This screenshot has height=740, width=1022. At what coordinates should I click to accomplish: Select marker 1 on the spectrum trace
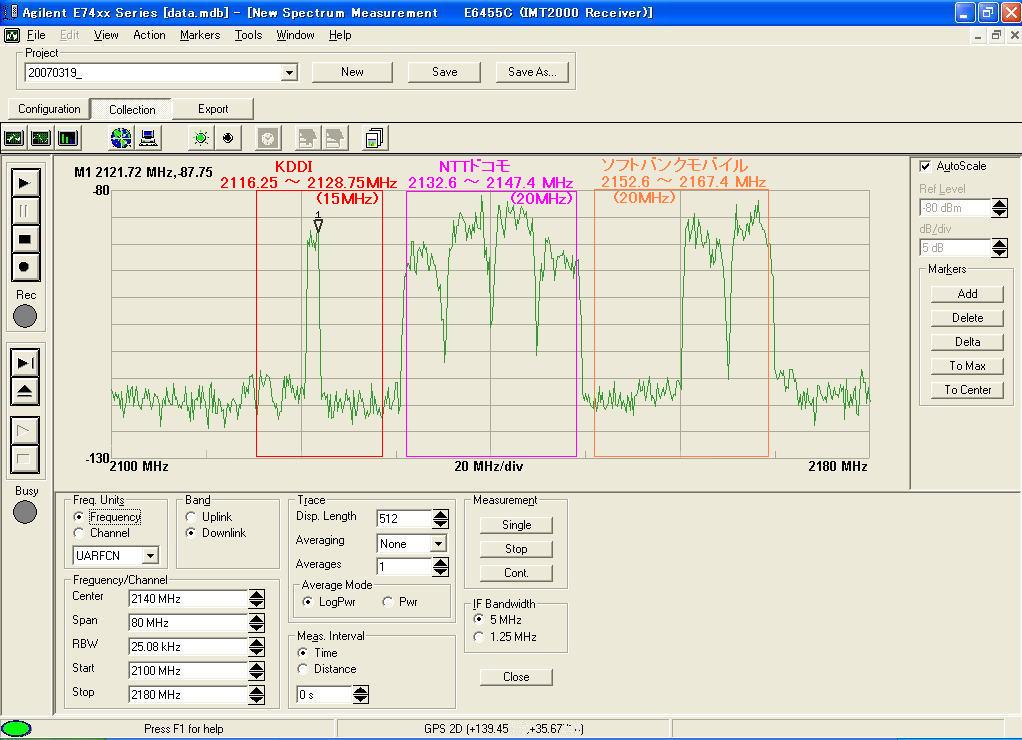click(318, 222)
